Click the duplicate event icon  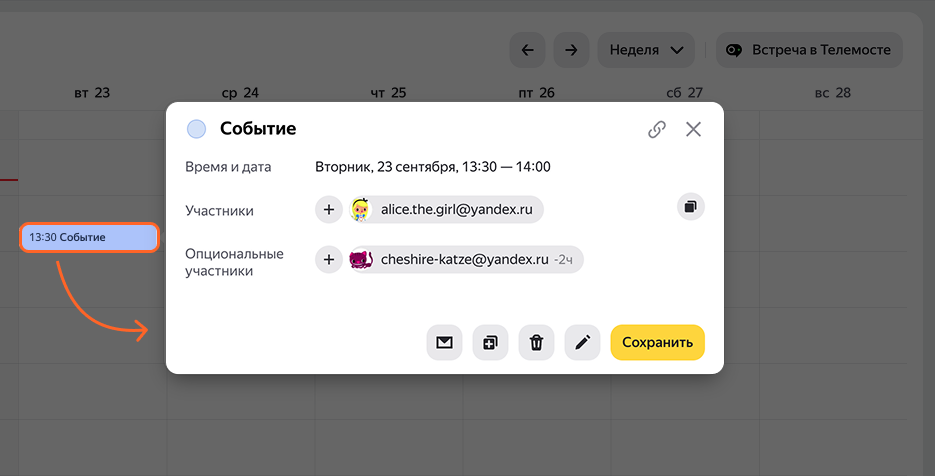(x=490, y=343)
